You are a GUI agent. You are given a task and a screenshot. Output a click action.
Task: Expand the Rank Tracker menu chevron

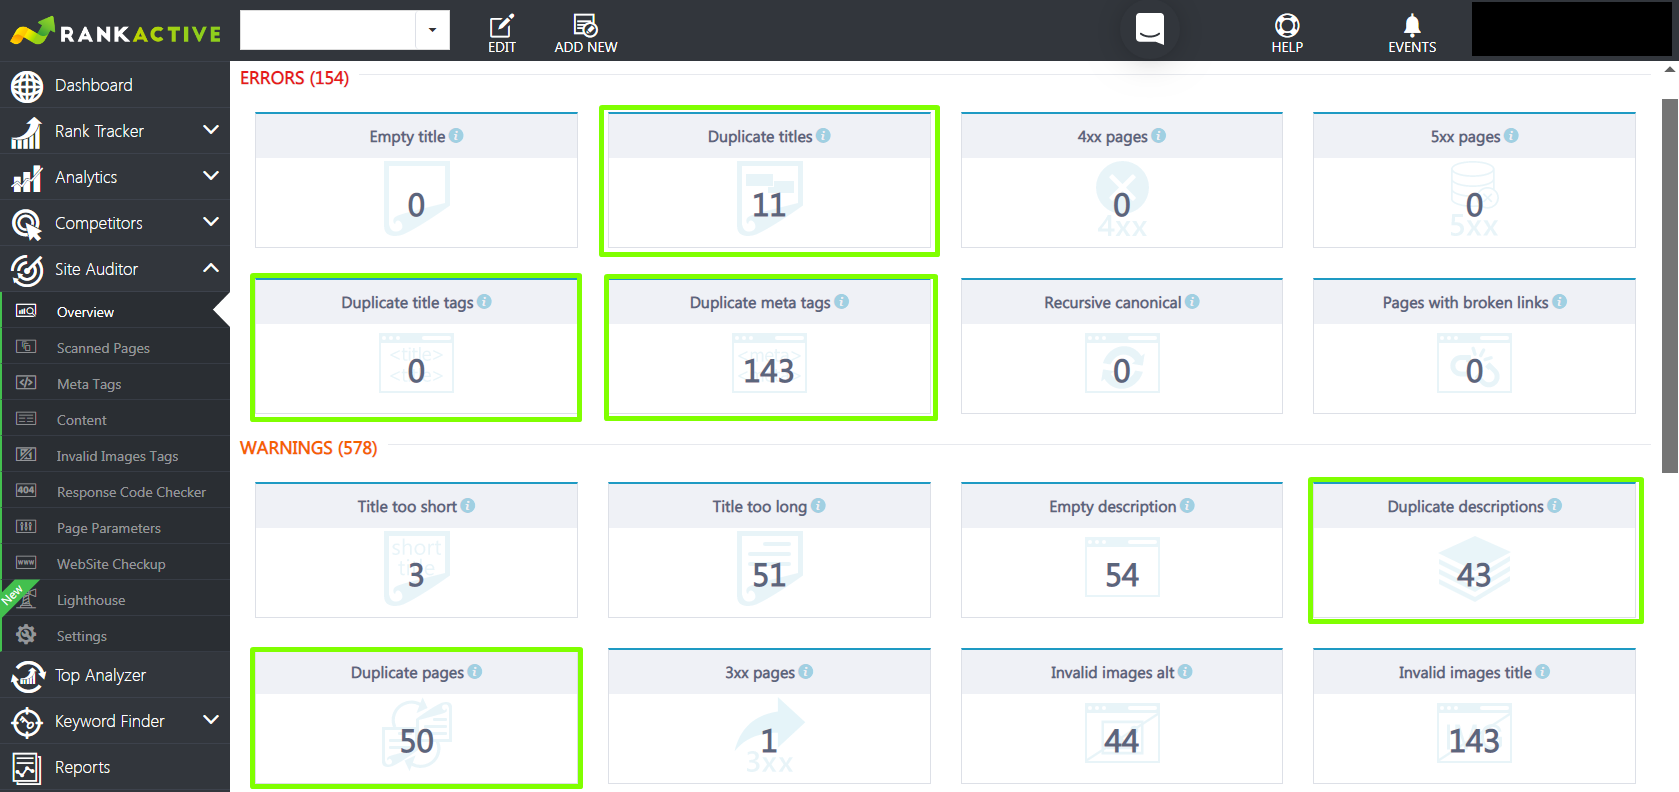(211, 130)
